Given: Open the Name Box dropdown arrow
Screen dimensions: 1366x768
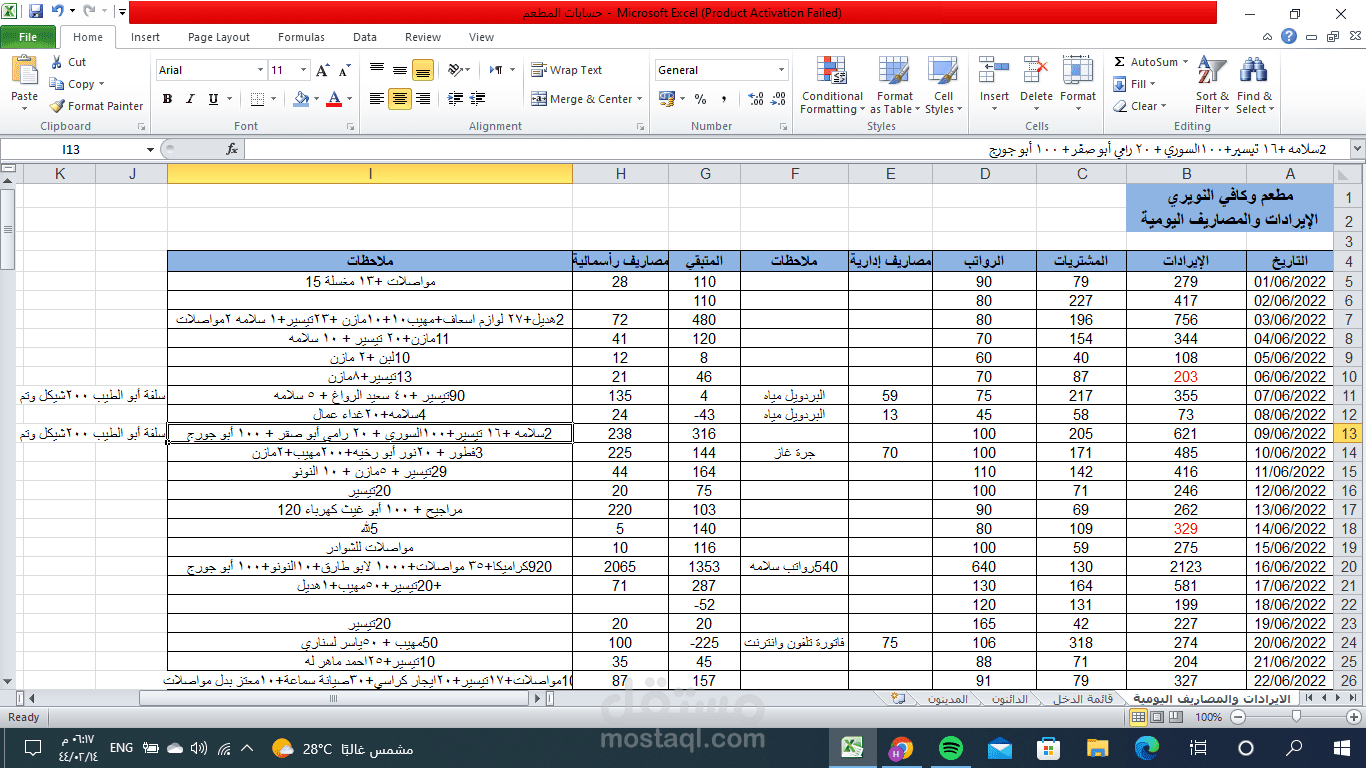Looking at the screenshot, I should [151, 149].
